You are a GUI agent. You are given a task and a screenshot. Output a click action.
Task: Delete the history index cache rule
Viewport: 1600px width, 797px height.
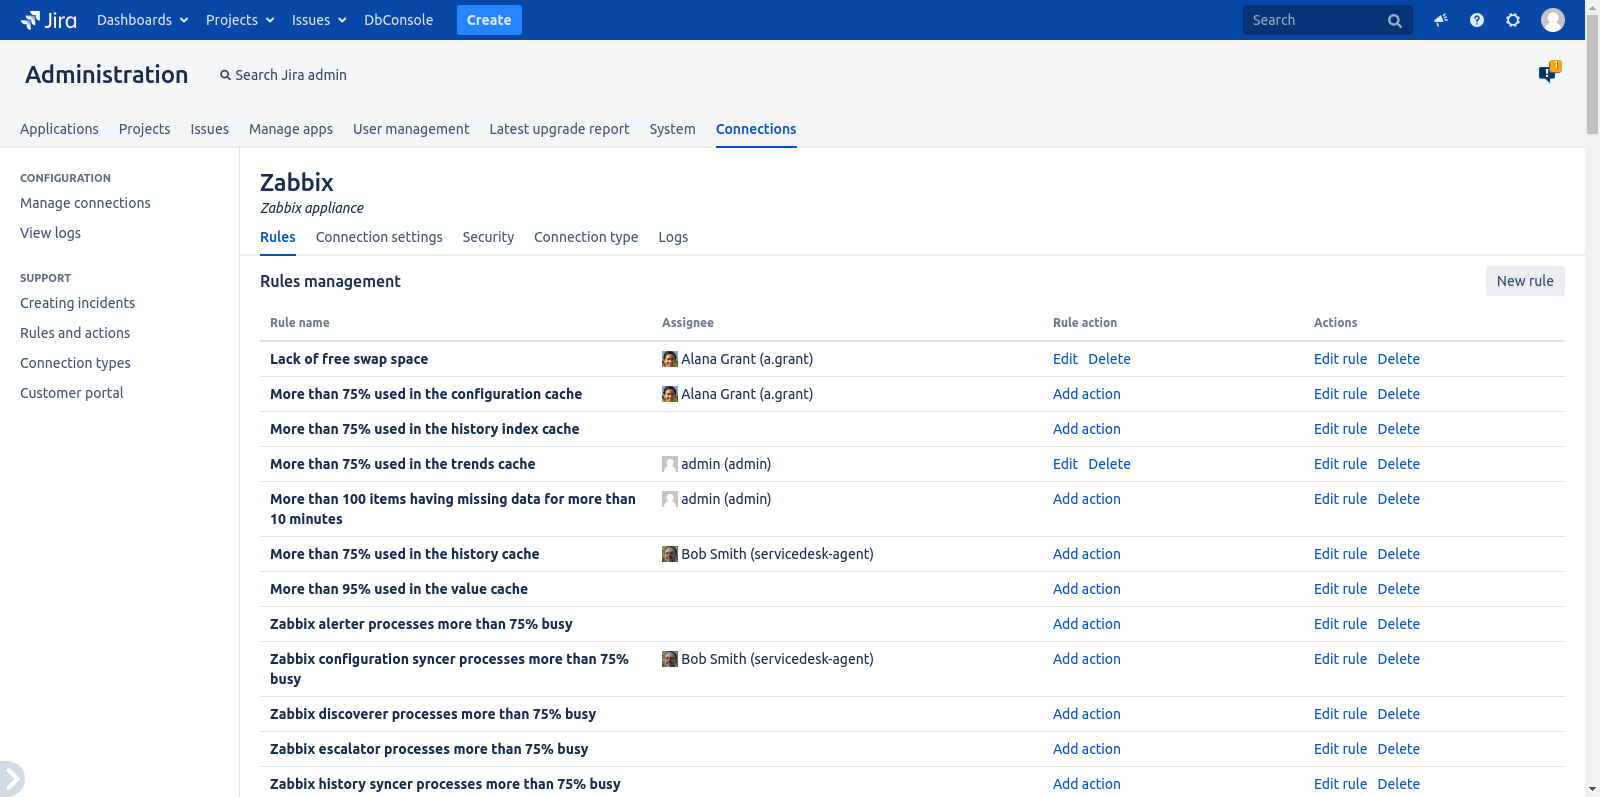pyautogui.click(x=1398, y=429)
